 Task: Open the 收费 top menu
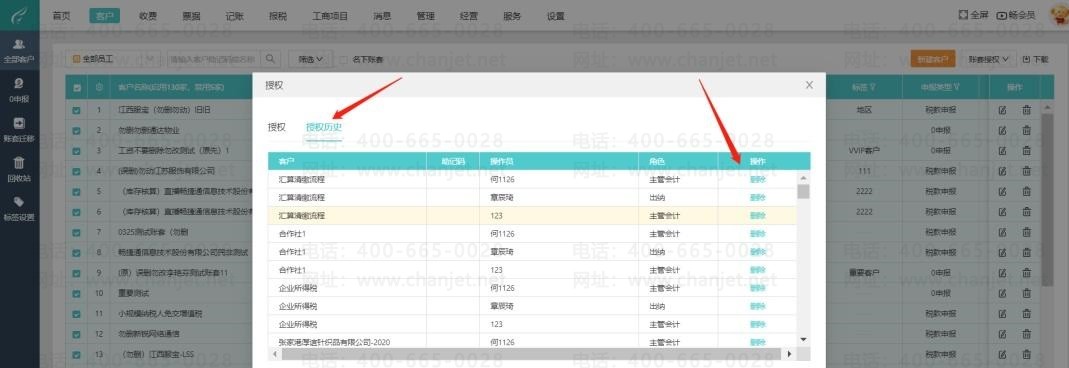point(147,15)
